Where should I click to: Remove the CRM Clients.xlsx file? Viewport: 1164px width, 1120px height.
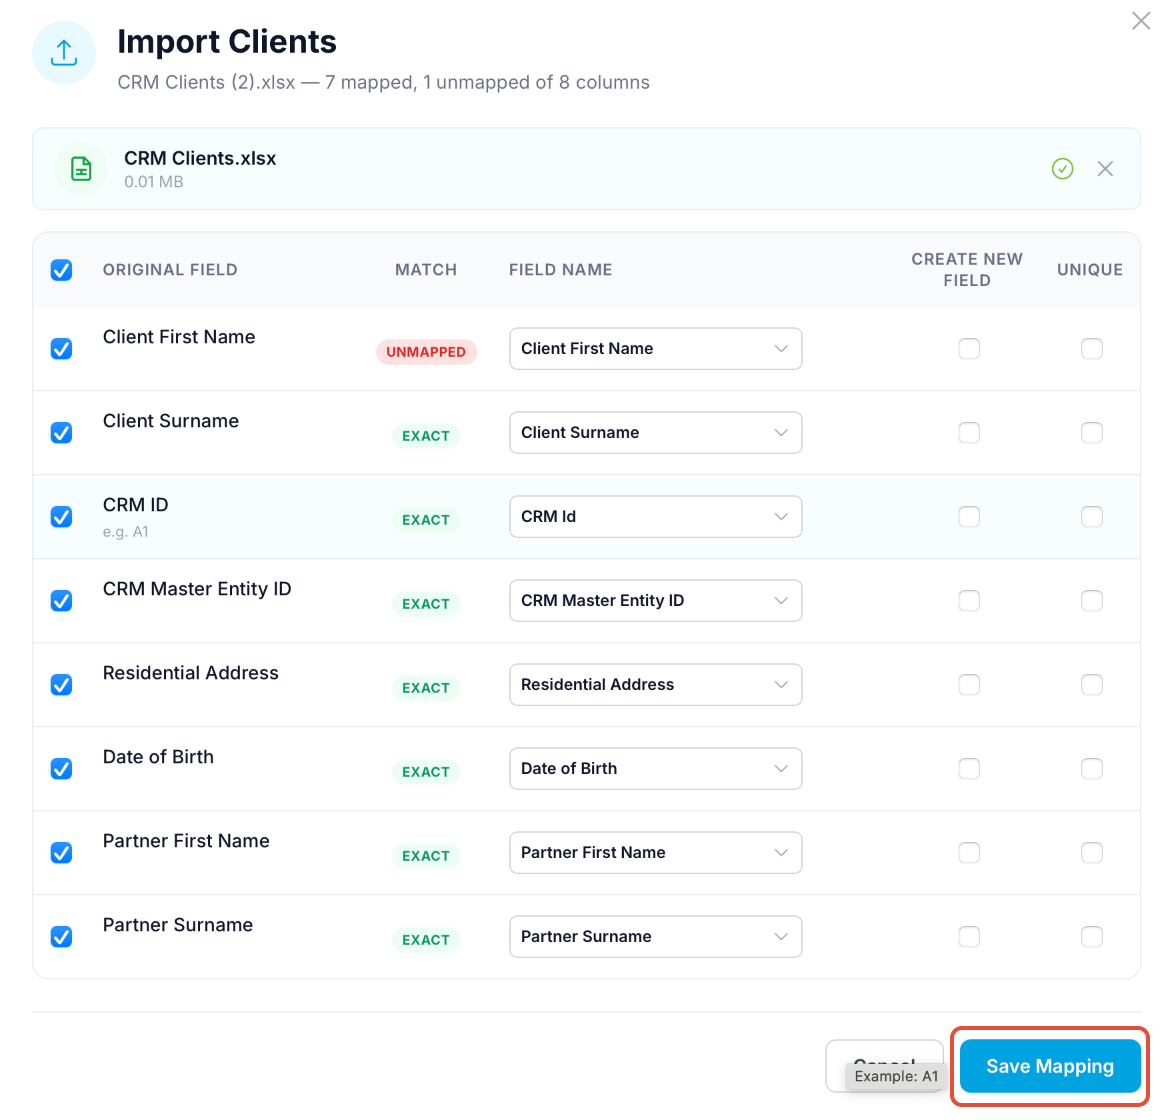pos(1105,169)
